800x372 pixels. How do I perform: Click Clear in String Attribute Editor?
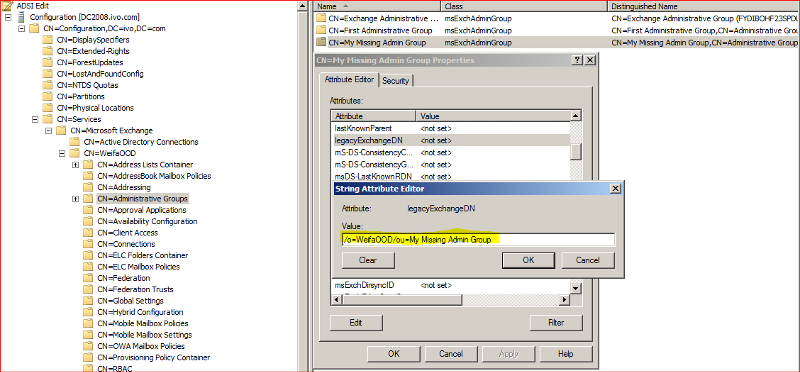click(x=368, y=260)
